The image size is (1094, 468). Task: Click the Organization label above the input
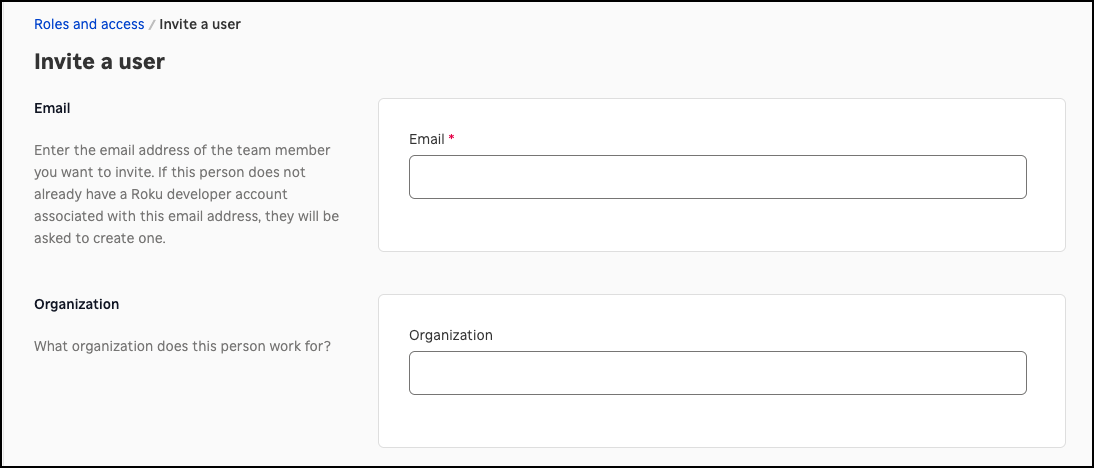click(451, 335)
